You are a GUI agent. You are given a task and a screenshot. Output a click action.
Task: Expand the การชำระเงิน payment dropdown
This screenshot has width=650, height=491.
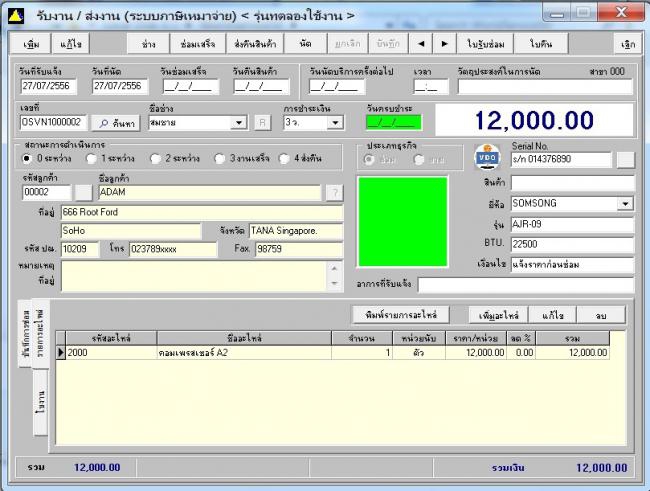click(336, 122)
